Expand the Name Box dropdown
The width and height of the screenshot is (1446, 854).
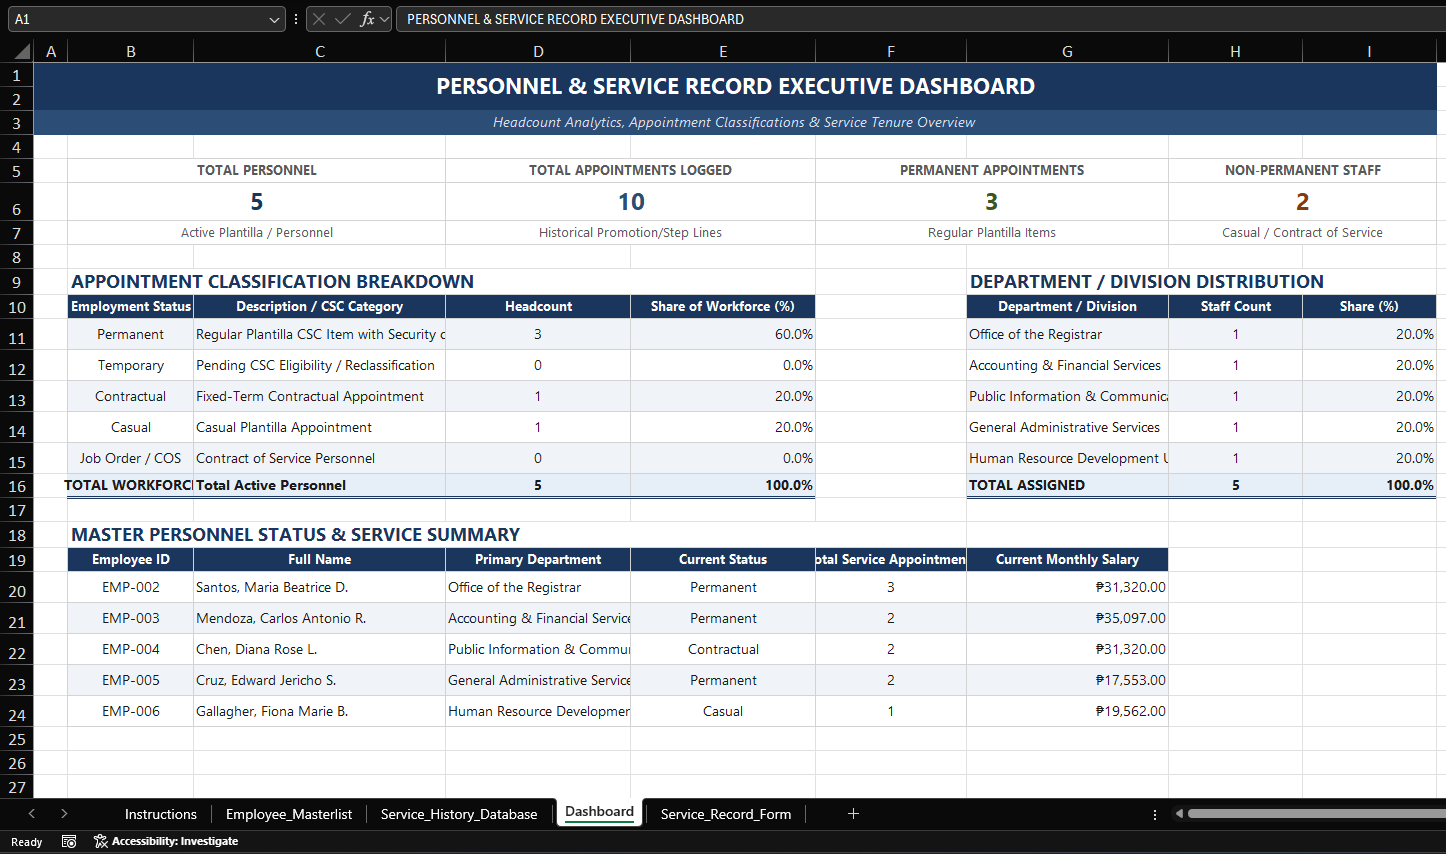pyautogui.click(x=275, y=19)
